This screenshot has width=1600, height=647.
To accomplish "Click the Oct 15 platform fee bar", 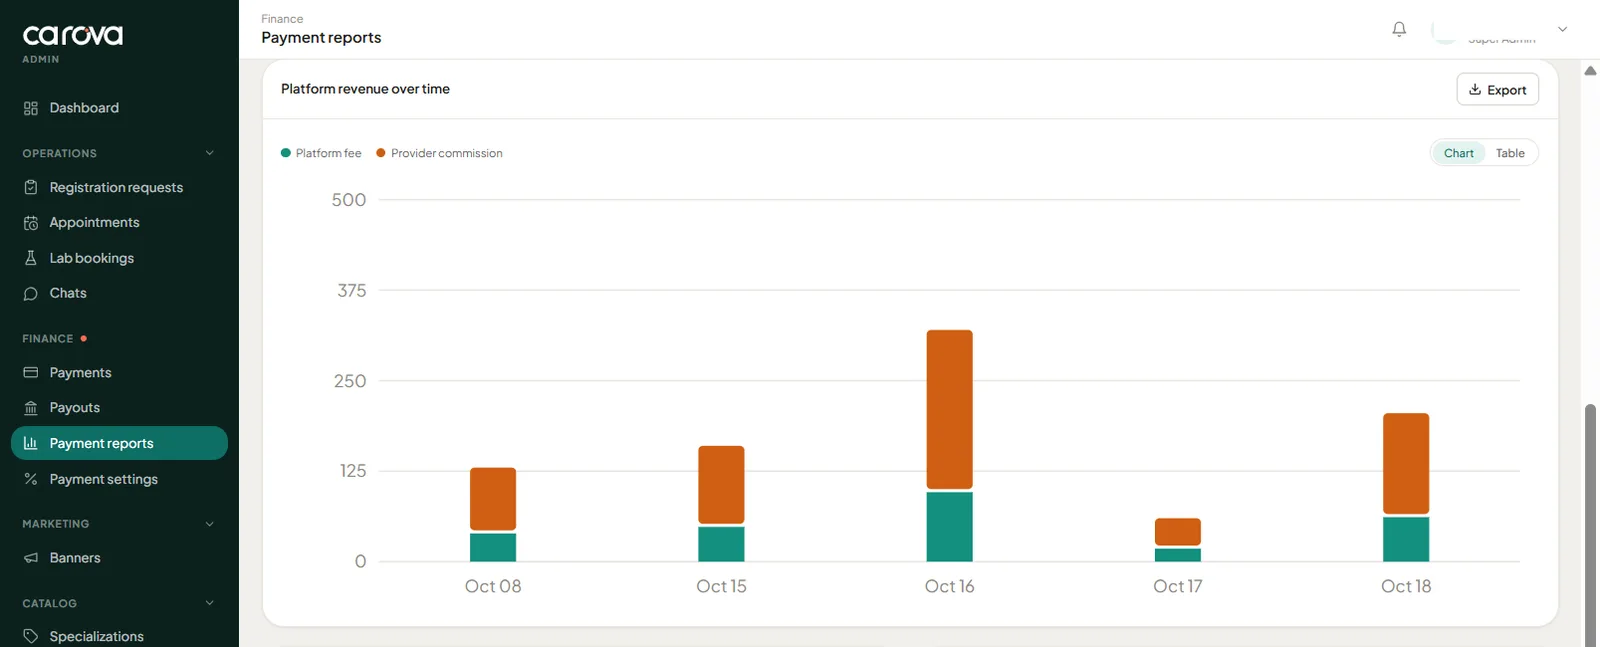I will (x=721, y=544).
